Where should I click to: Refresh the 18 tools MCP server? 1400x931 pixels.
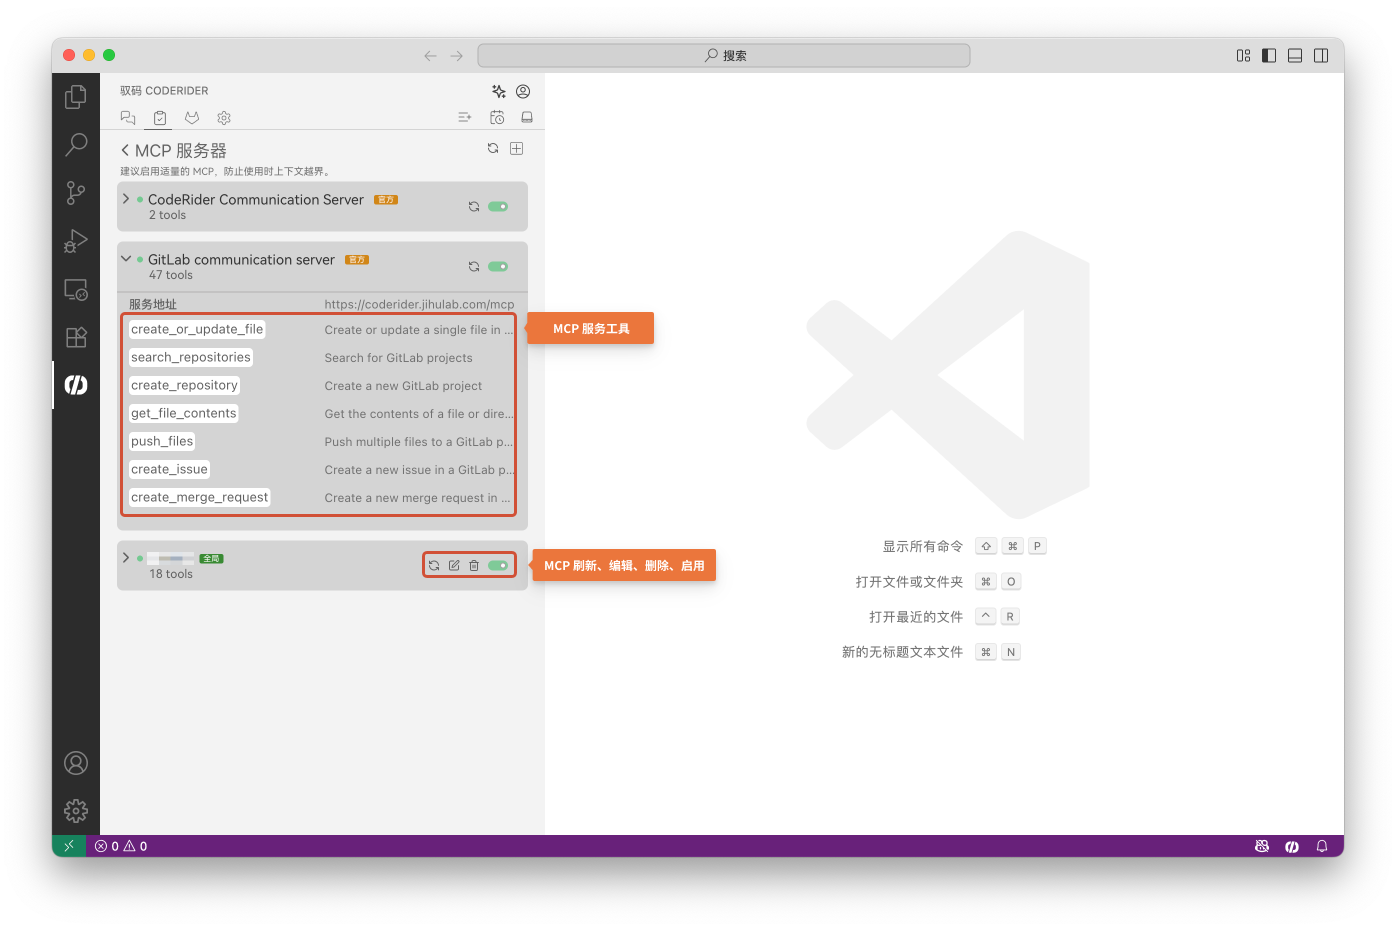click(x=434, y=566)
